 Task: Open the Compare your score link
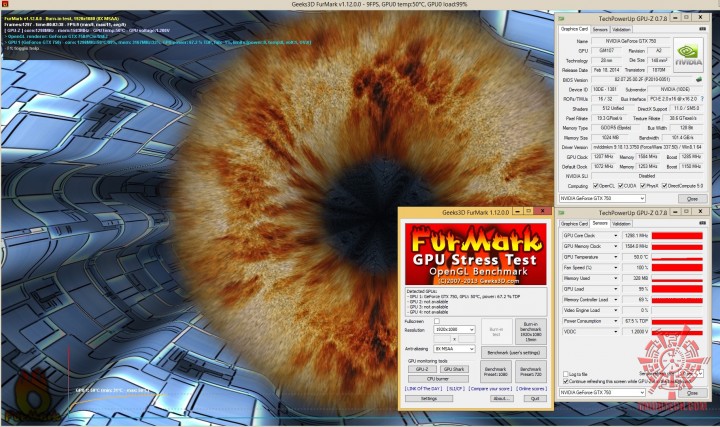[489, 388]
